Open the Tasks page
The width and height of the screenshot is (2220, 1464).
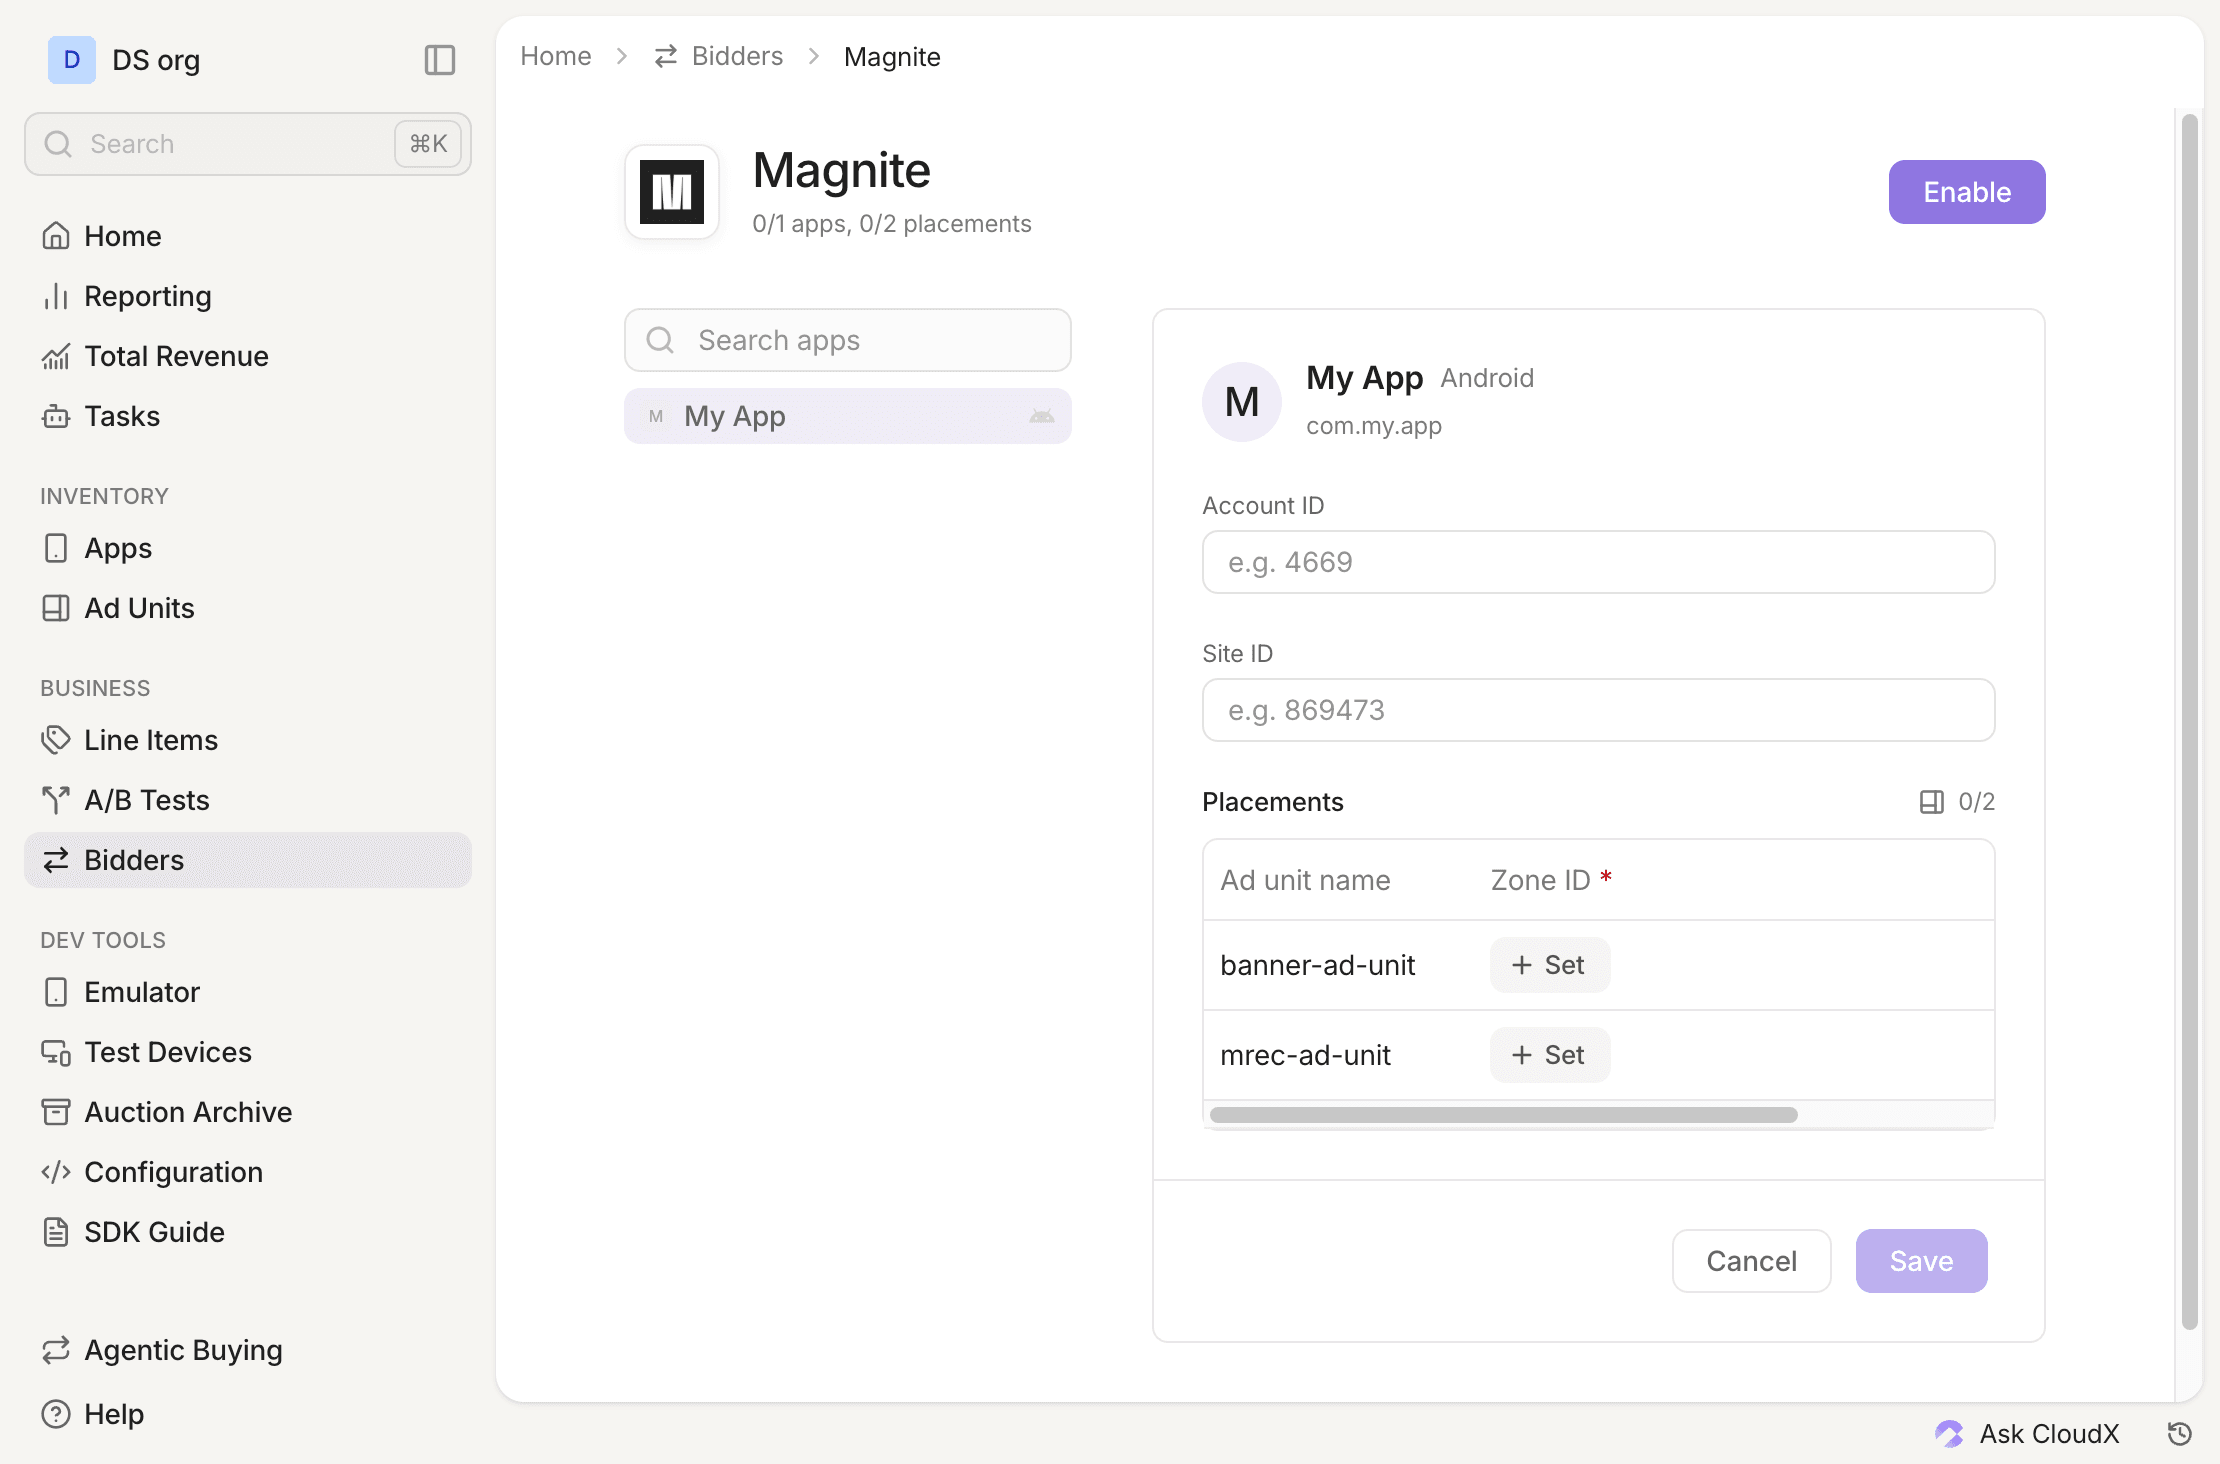pyautogui.click(x=247, y=416)
